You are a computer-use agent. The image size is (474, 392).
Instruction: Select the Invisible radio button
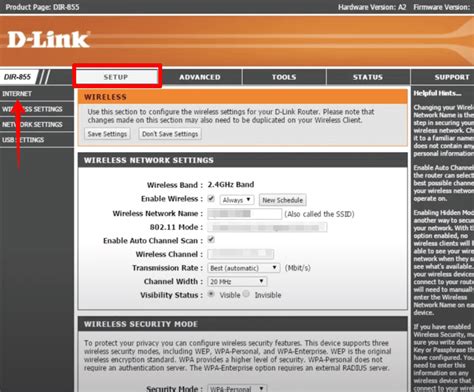click(246, 294)
